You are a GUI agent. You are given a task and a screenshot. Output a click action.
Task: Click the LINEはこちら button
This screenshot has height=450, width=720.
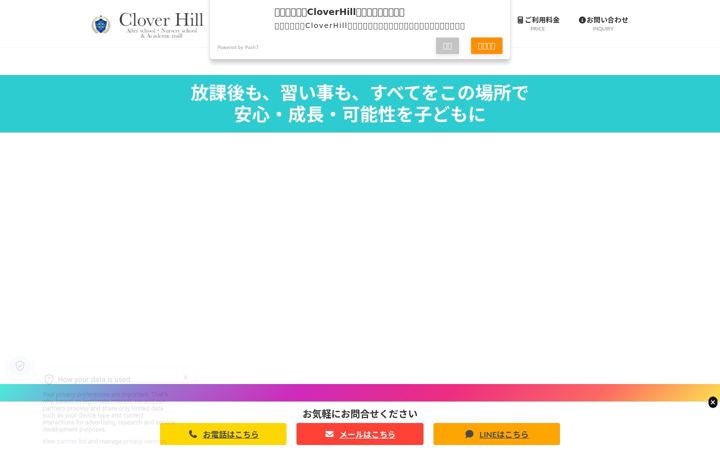pyautogui.click(x=496, y=434)
